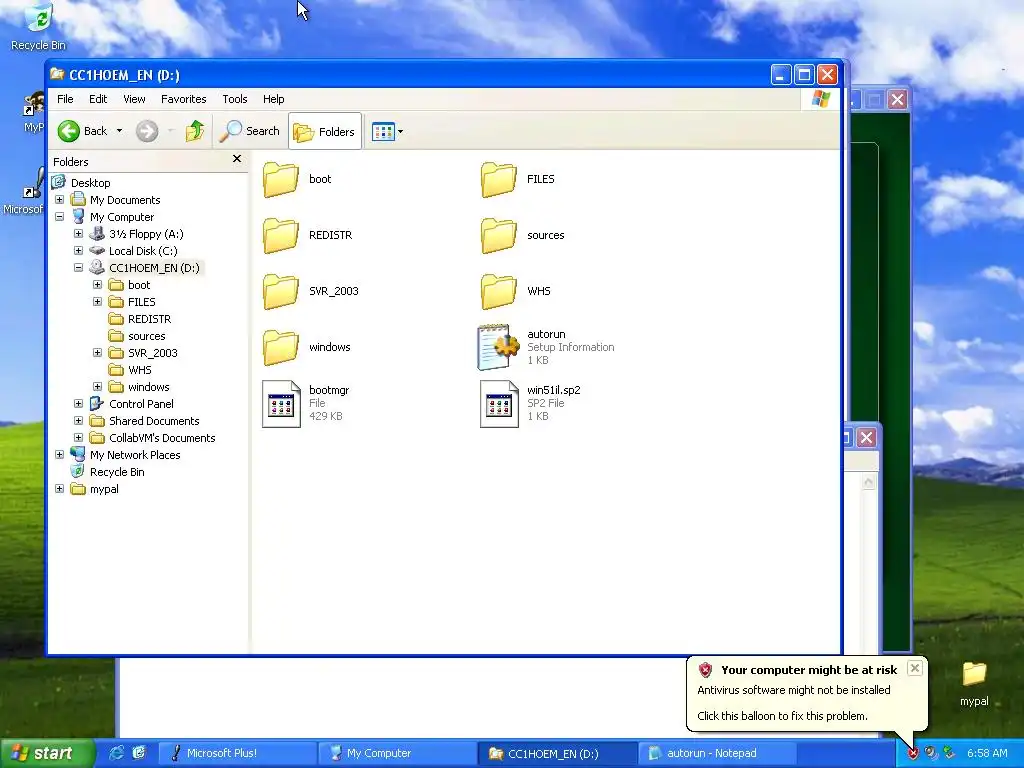Open the Tools menu
Screen dimensions: 1024x768
tap(234, 99)
